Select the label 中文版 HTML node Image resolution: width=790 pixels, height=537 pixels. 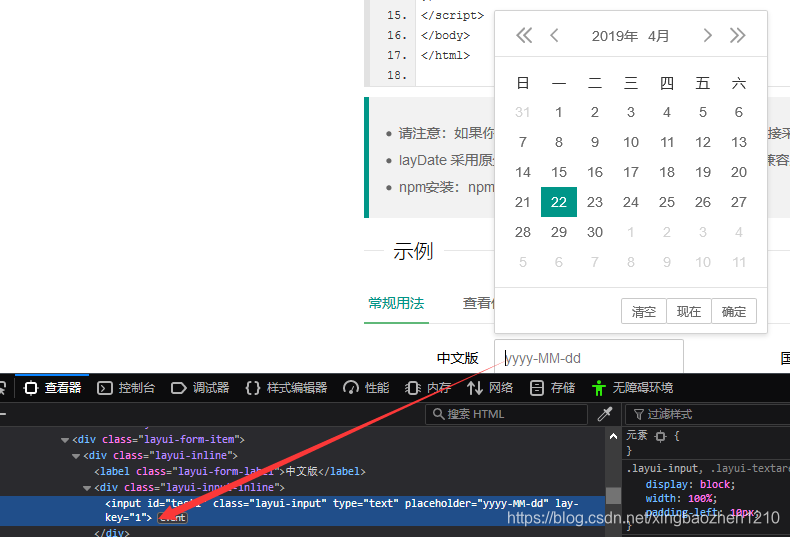(x=230, y=472)
